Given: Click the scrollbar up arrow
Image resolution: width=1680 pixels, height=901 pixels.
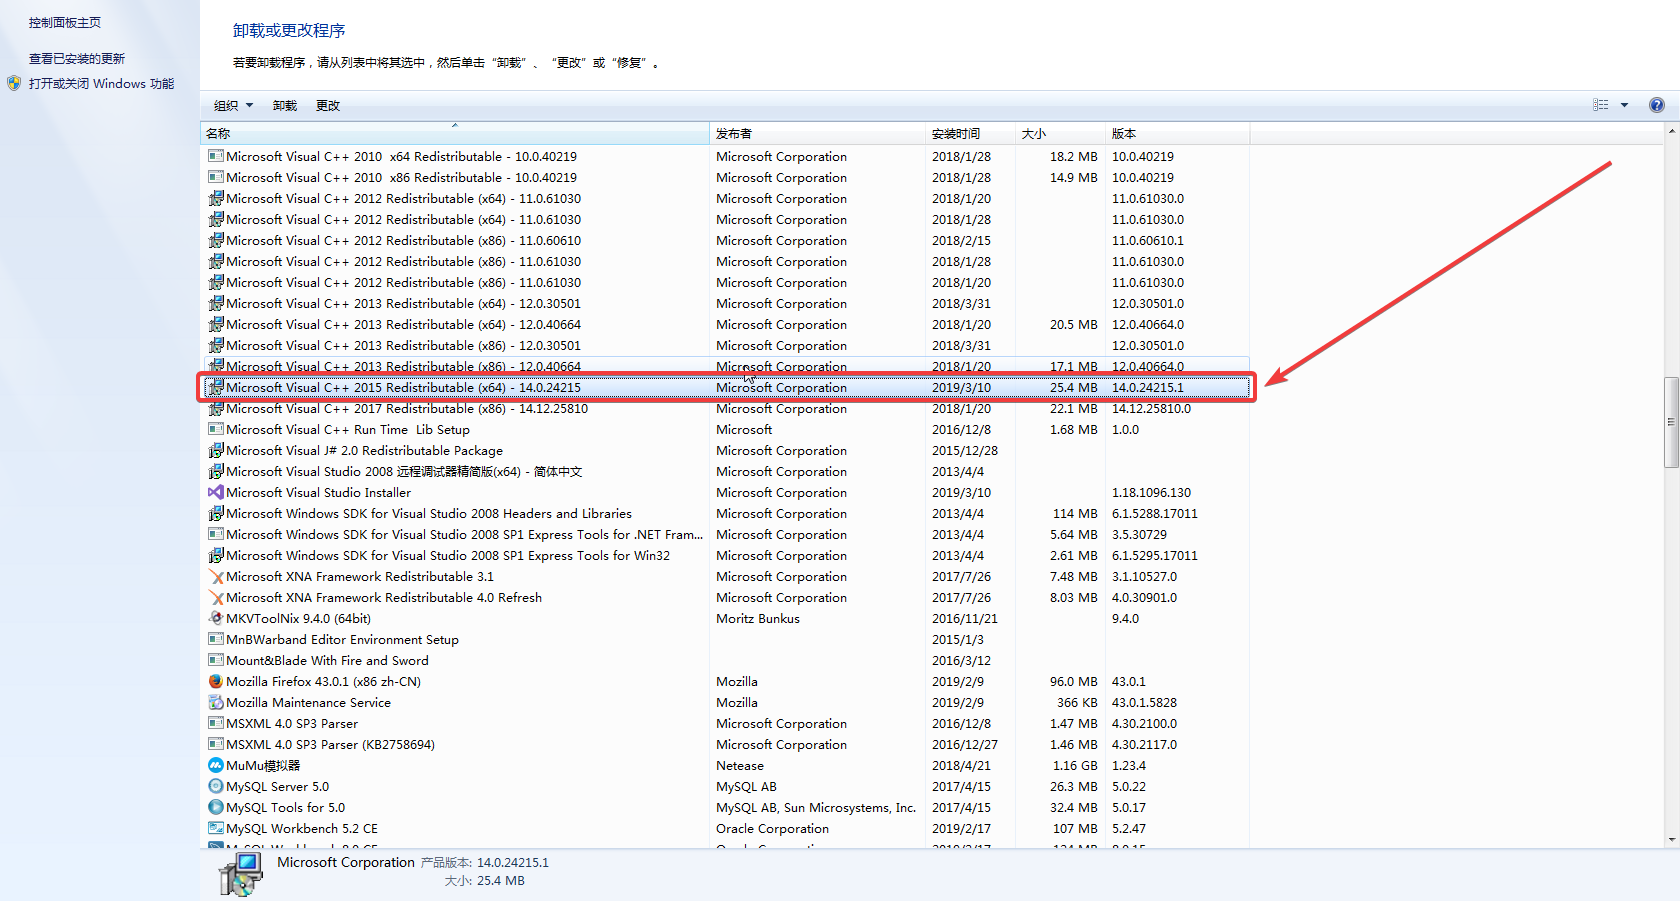Looking at the screenshot, I should [1671, 131].
